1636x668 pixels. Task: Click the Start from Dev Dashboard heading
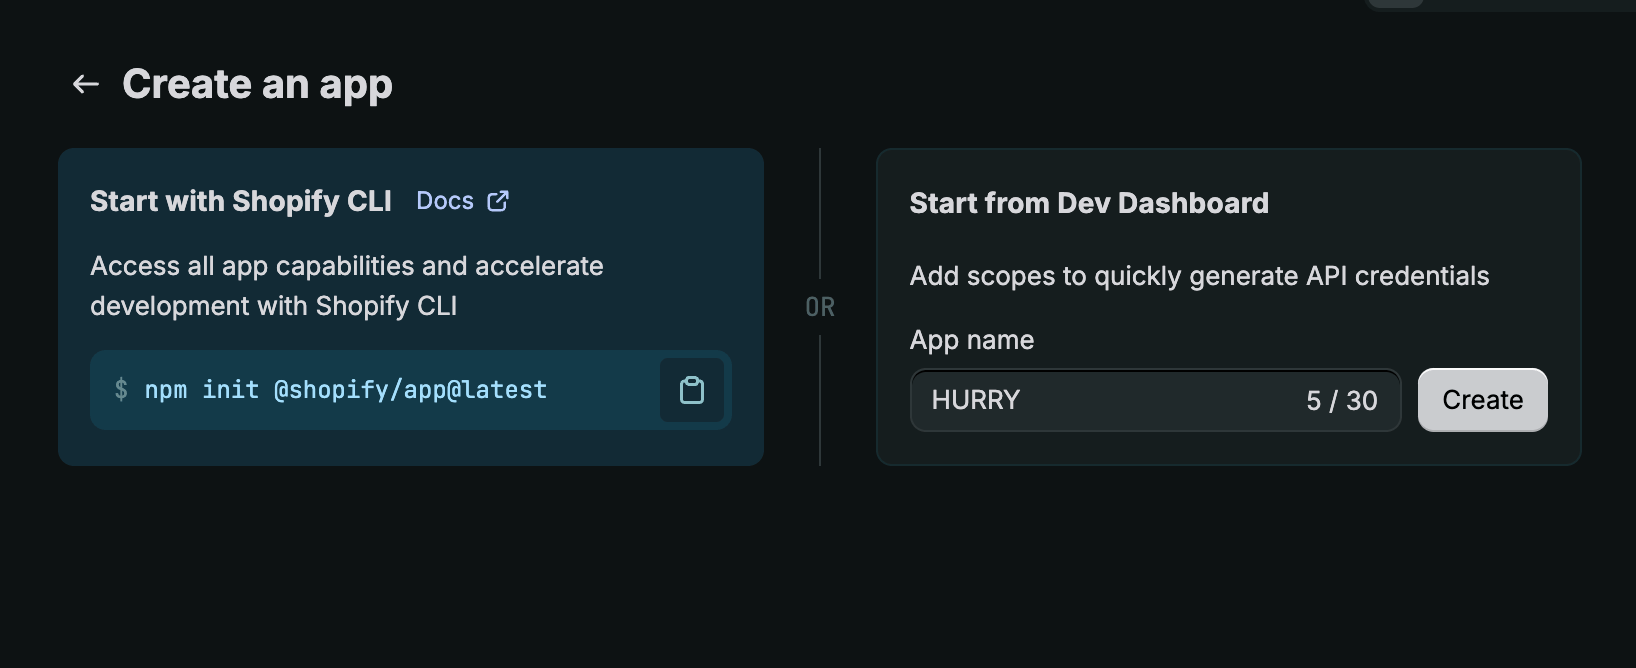pyautogui.click(x=1089, y=203)
